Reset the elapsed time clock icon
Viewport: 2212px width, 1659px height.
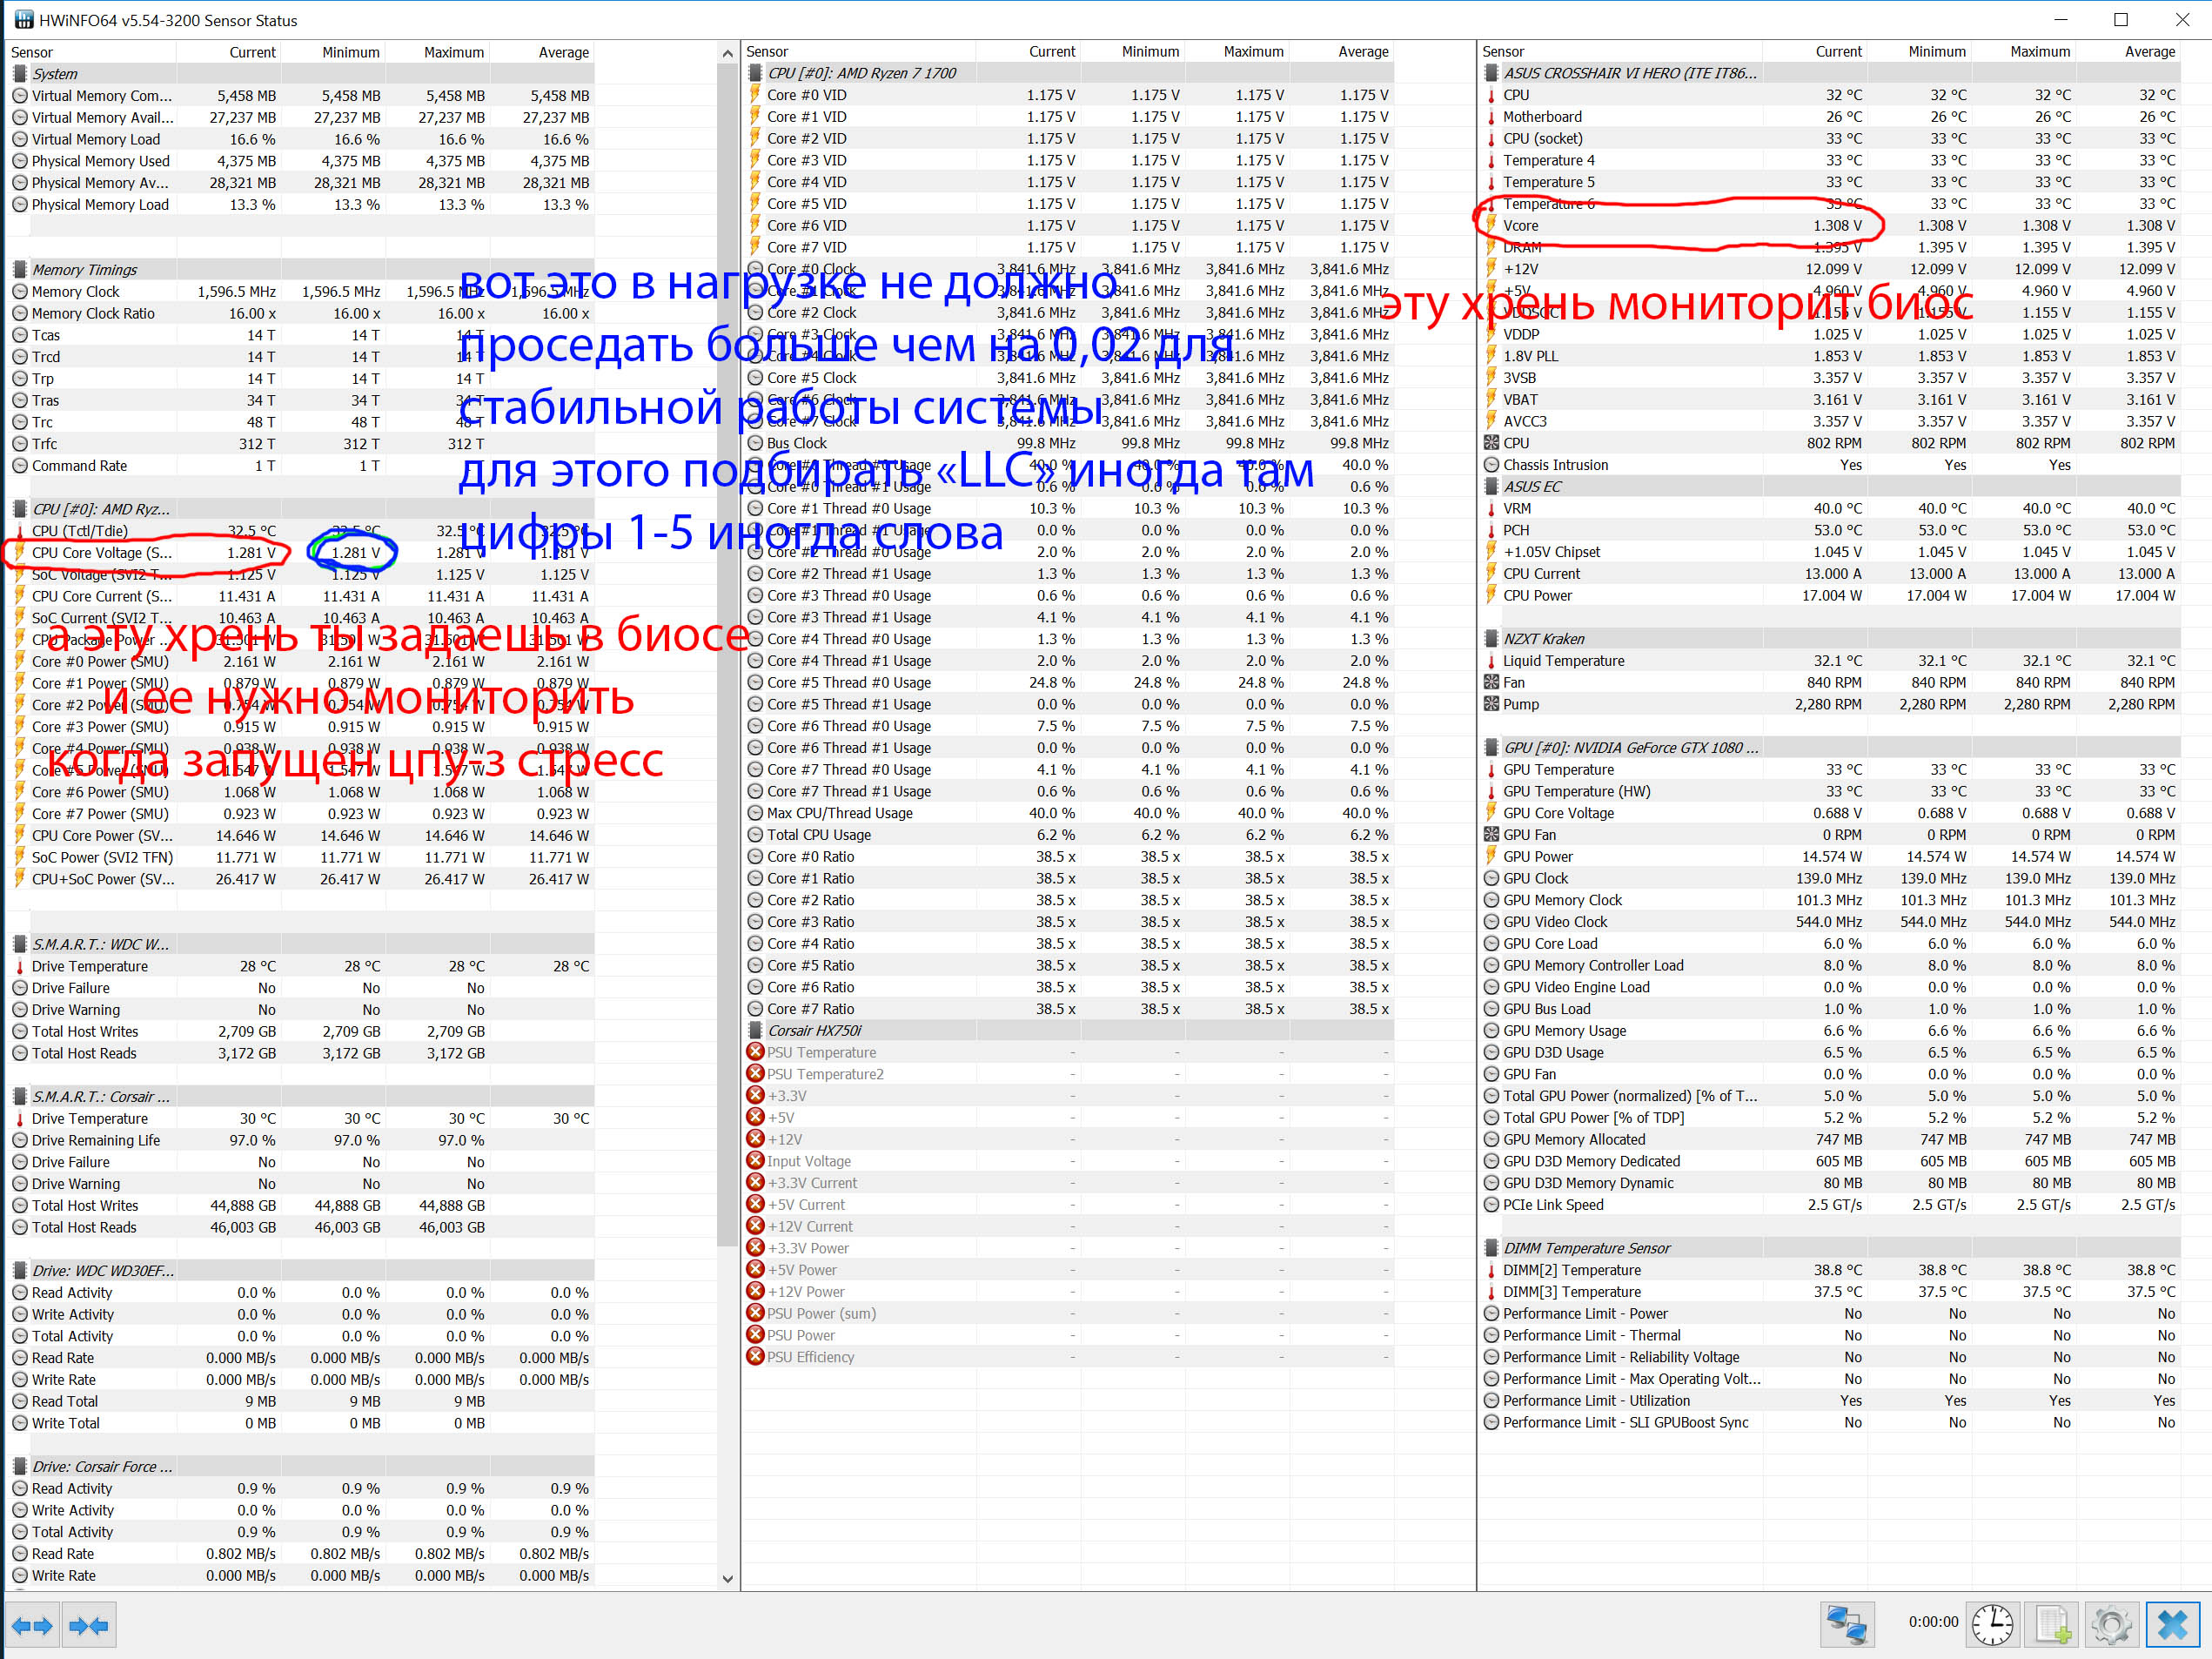click(1992, 1624)
